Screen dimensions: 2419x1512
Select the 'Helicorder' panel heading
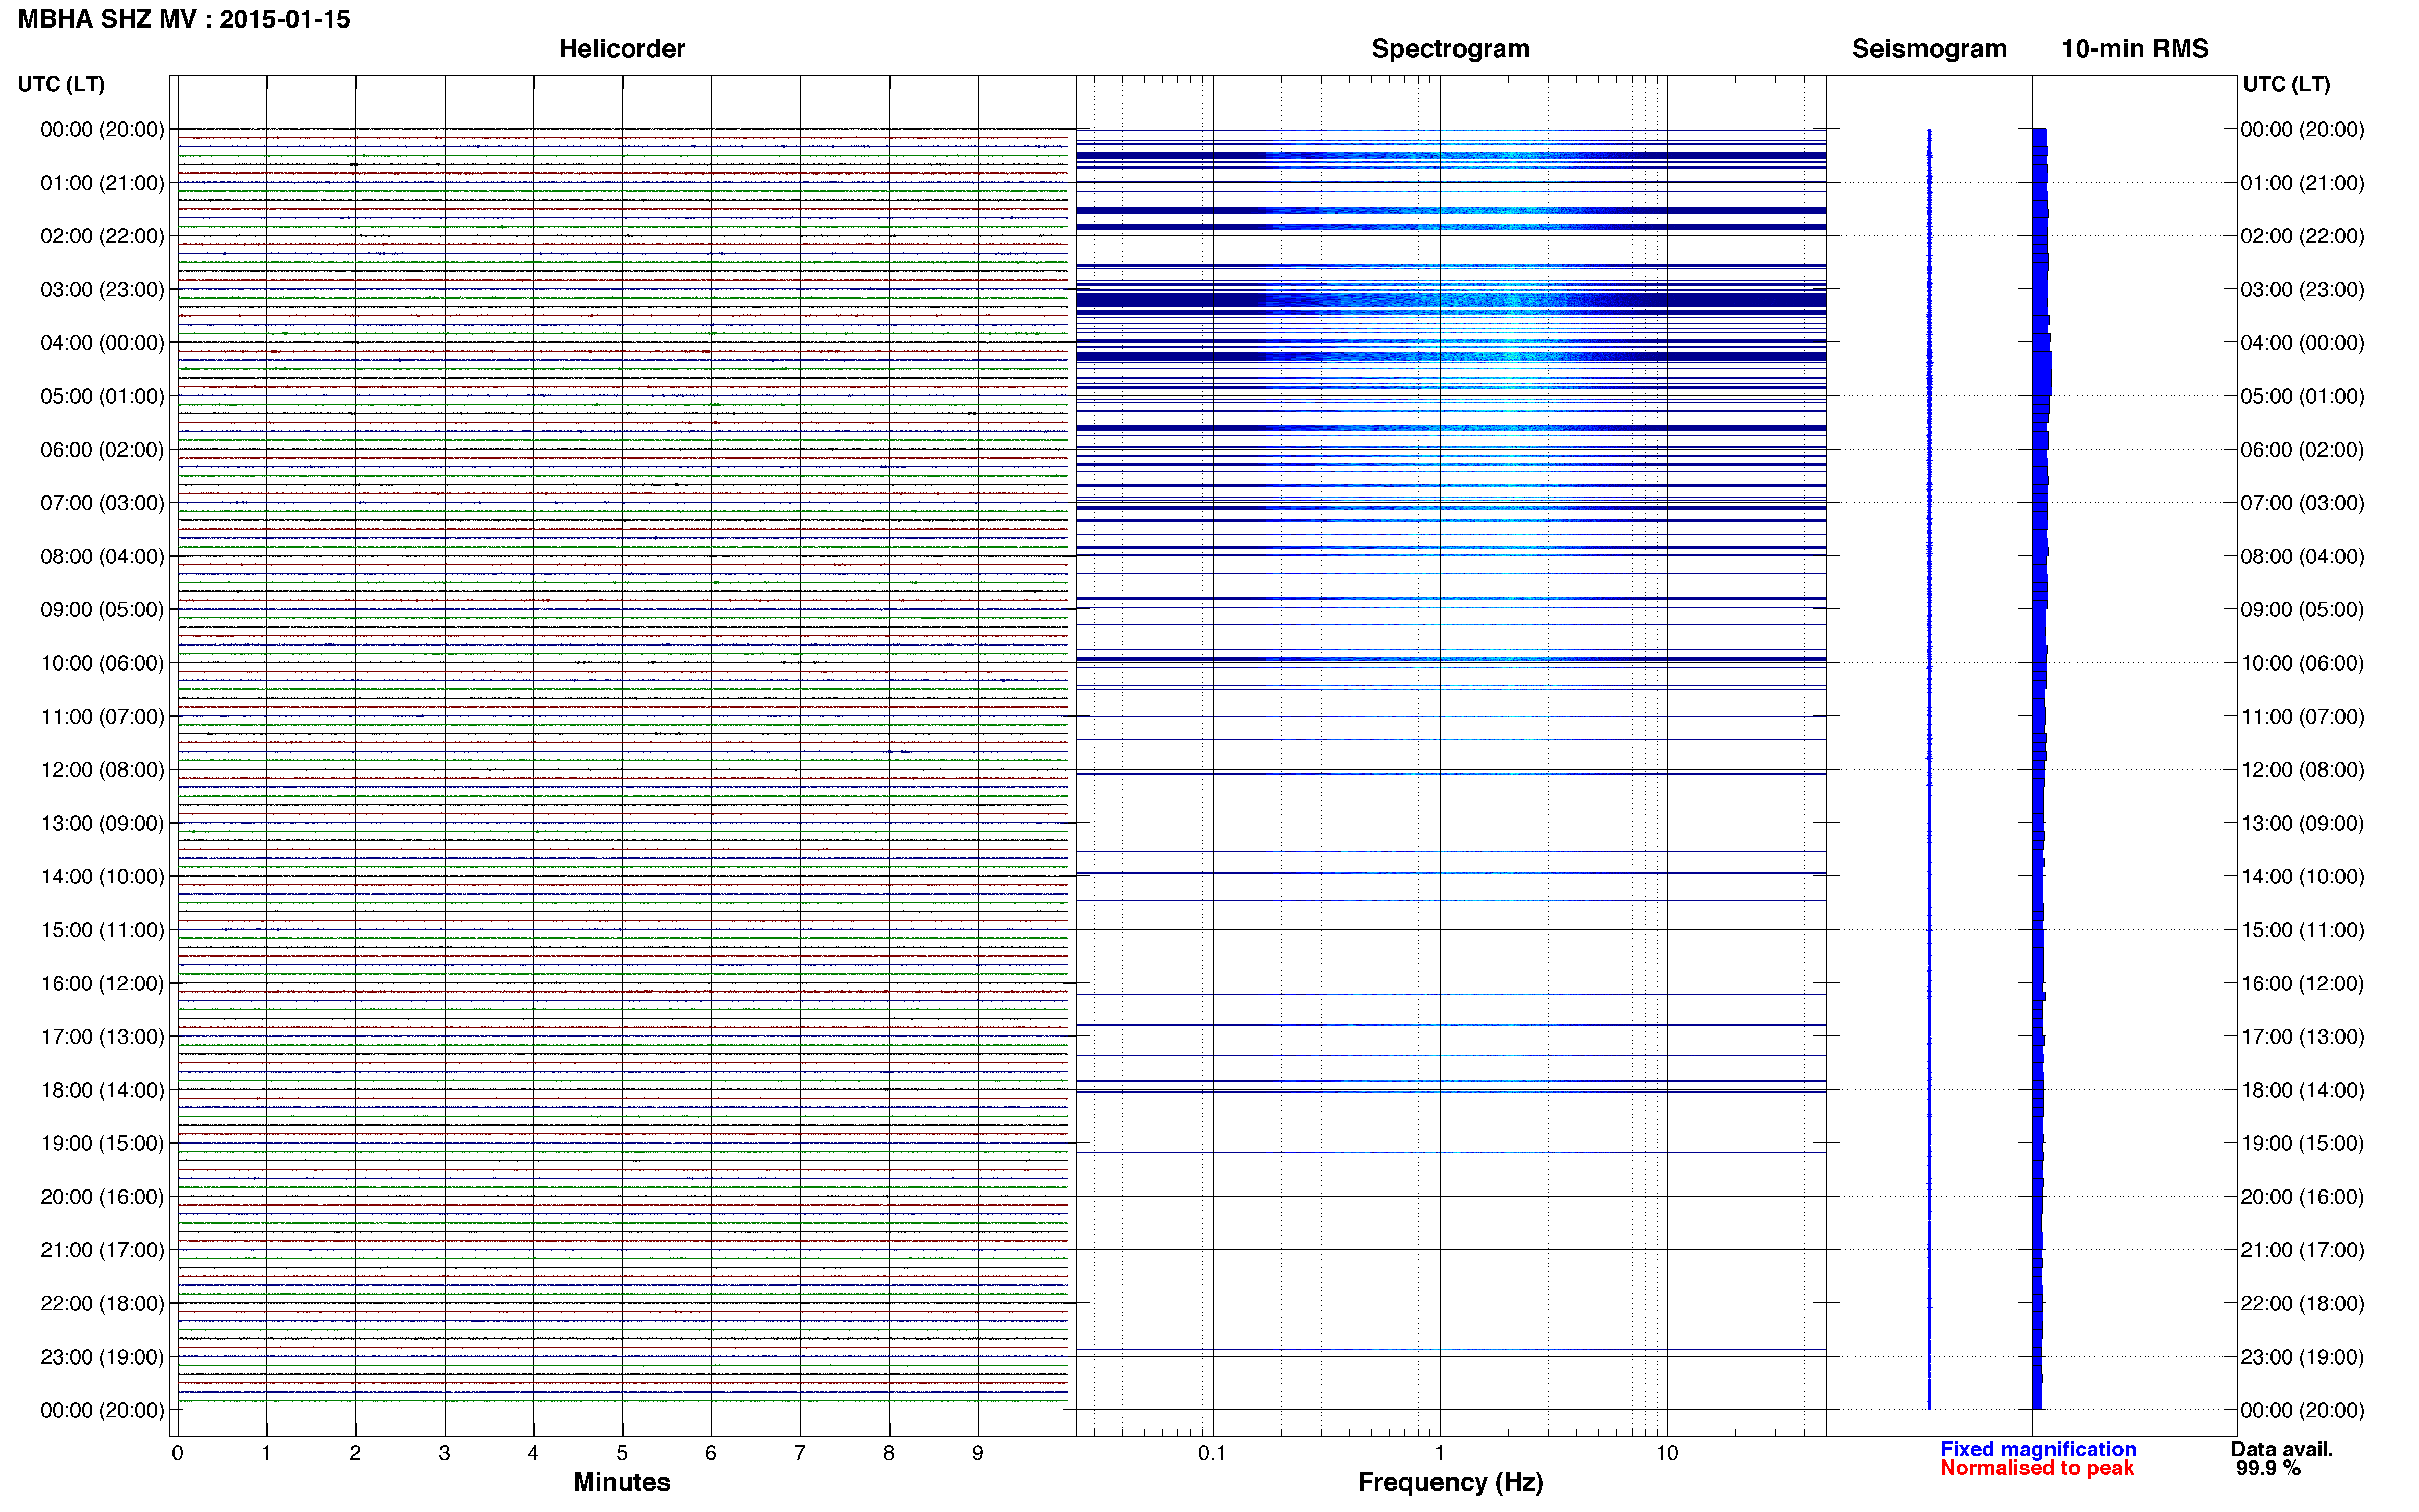click(622, 49)
